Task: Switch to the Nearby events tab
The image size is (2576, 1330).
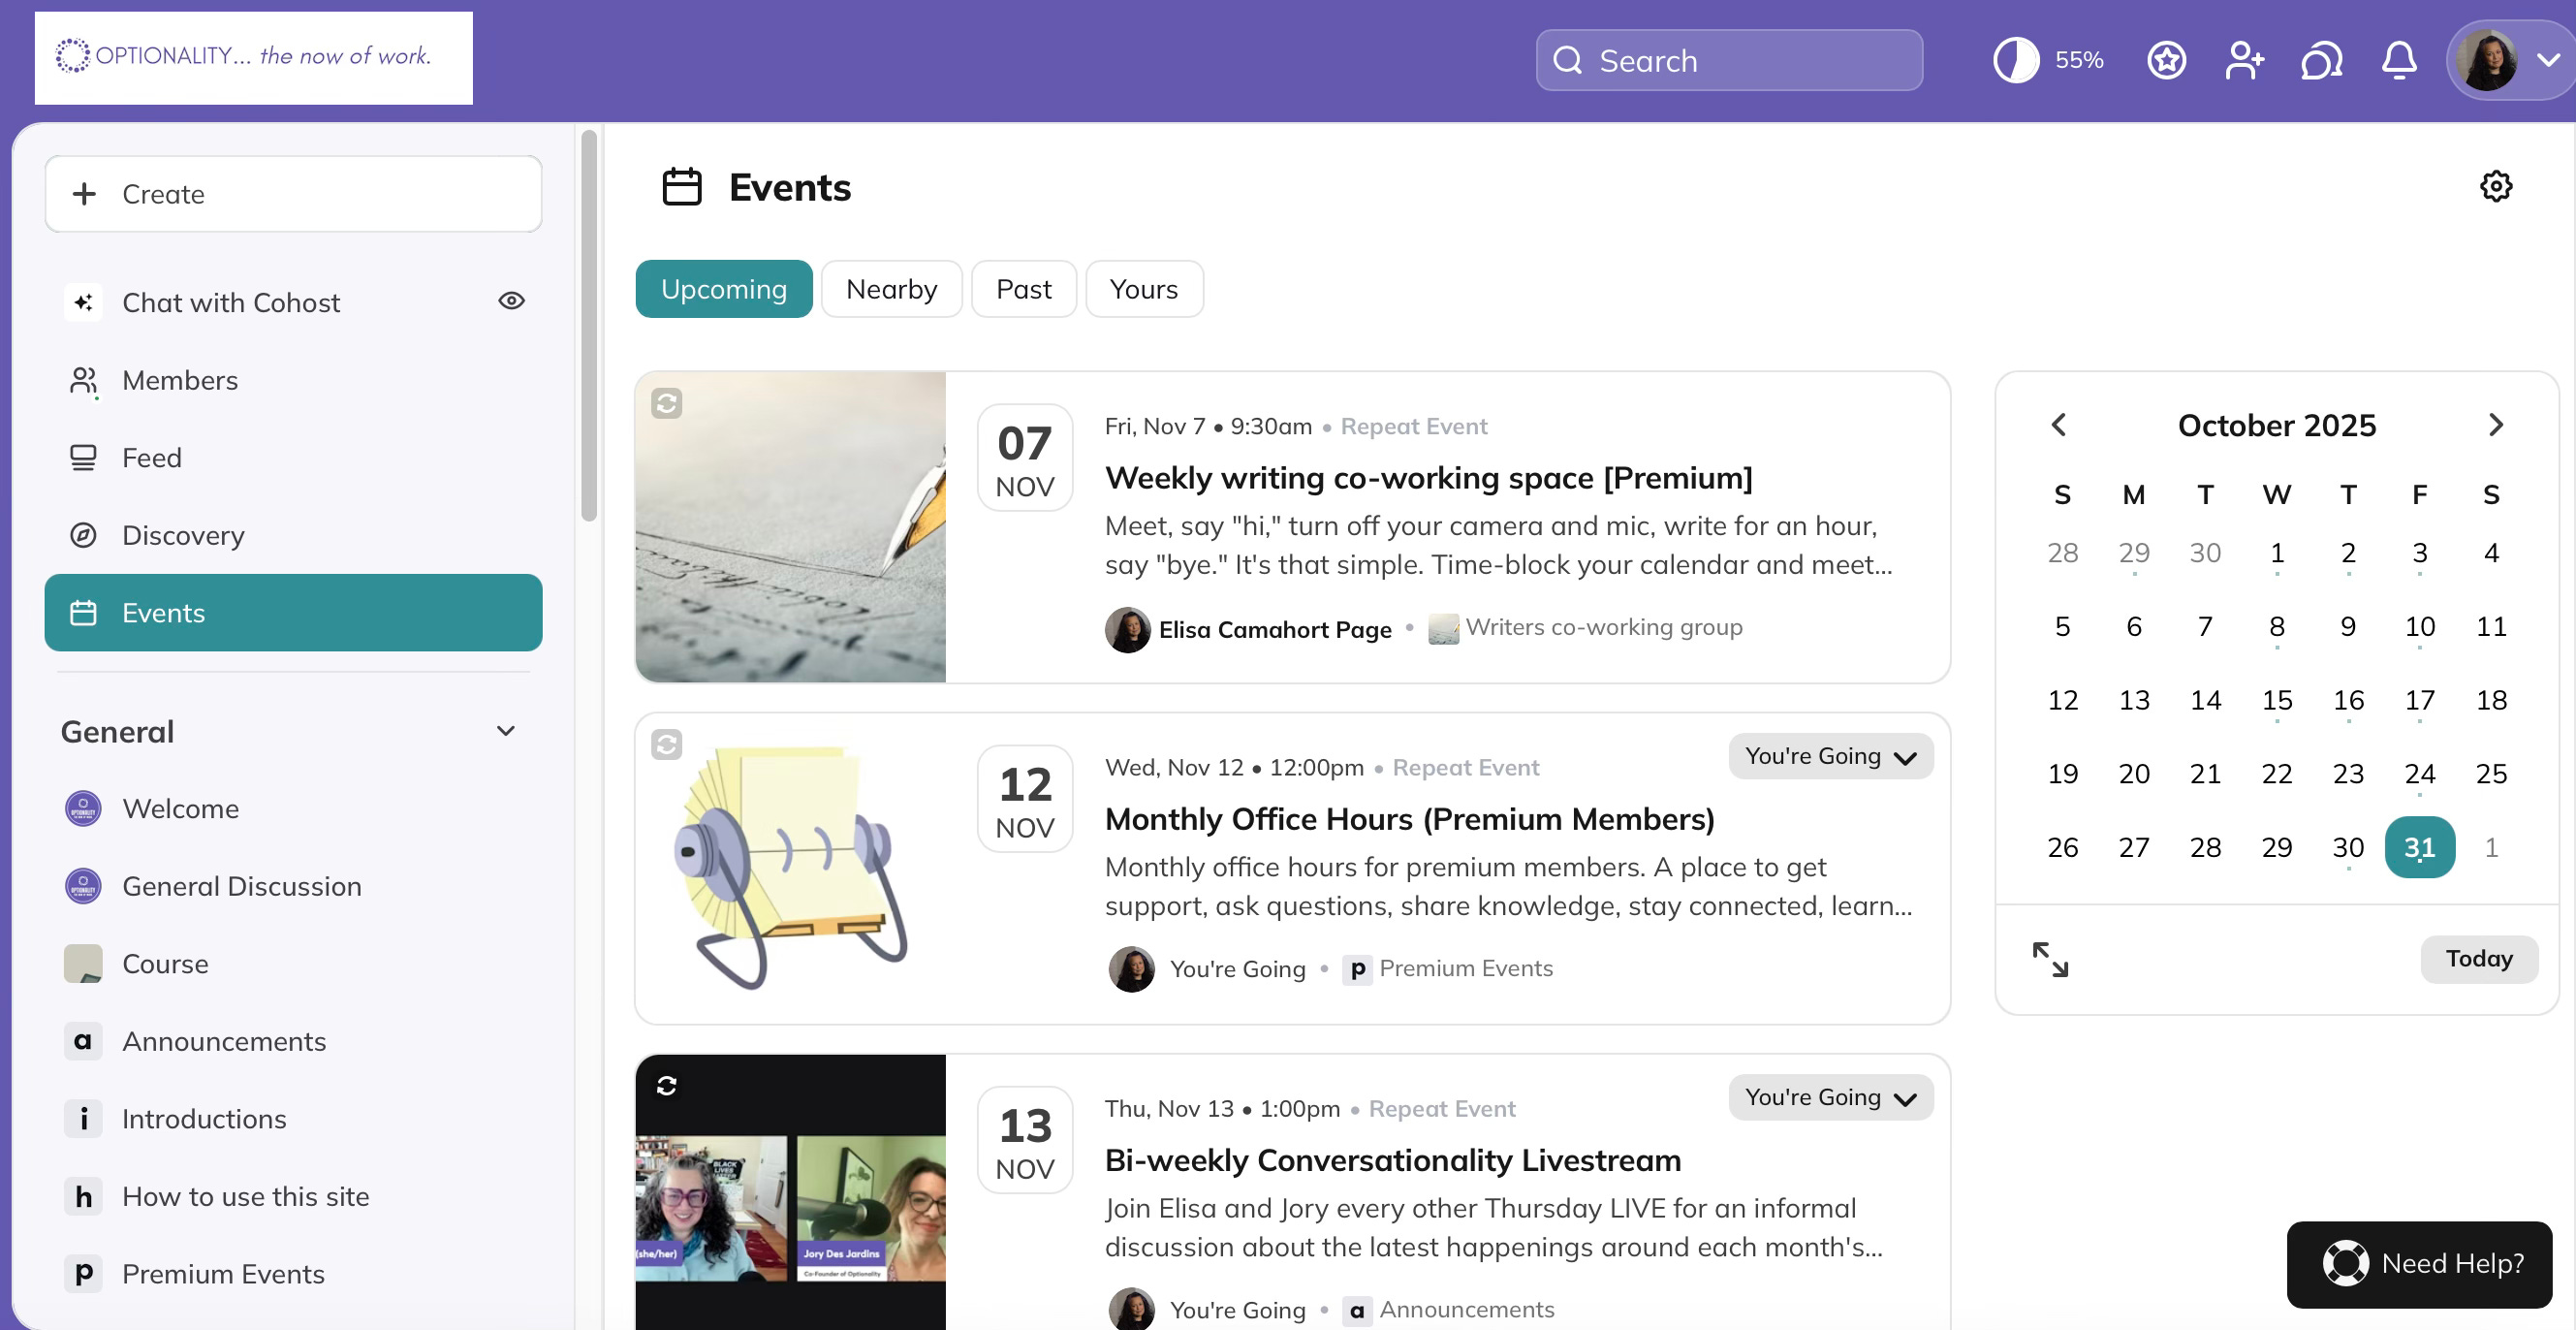Action: [x=890, y=290]
